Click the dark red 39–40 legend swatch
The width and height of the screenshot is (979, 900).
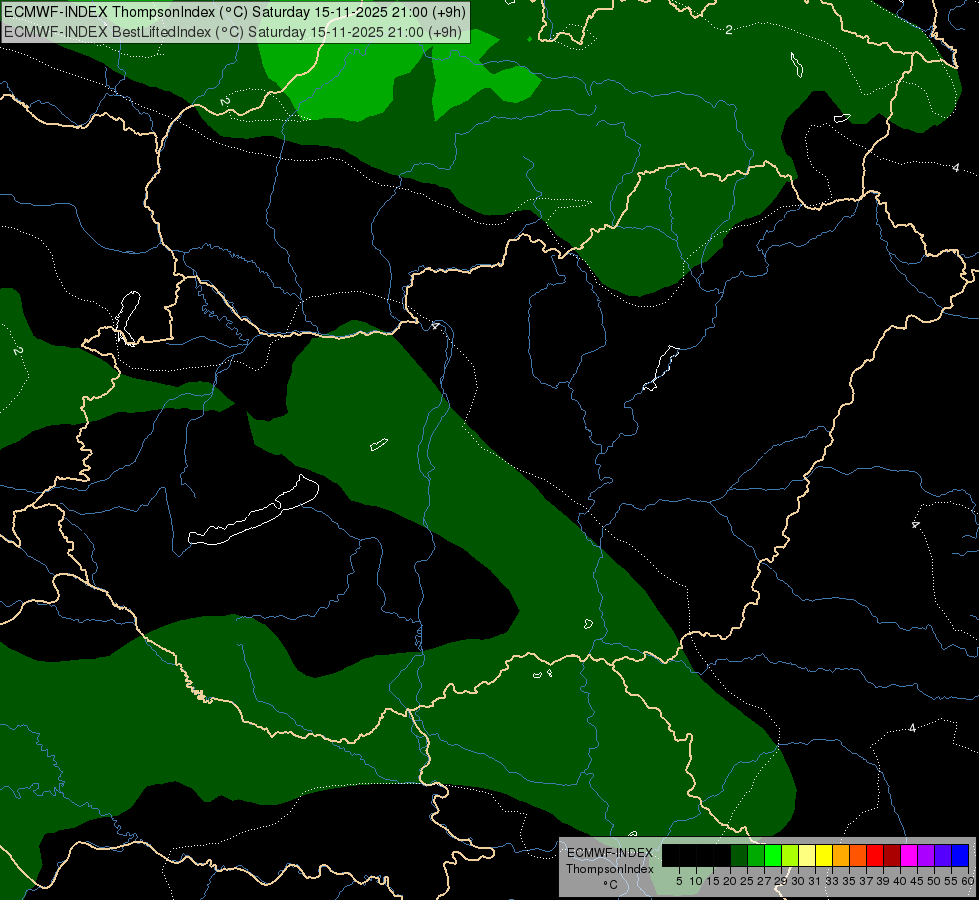click(892, 855)
